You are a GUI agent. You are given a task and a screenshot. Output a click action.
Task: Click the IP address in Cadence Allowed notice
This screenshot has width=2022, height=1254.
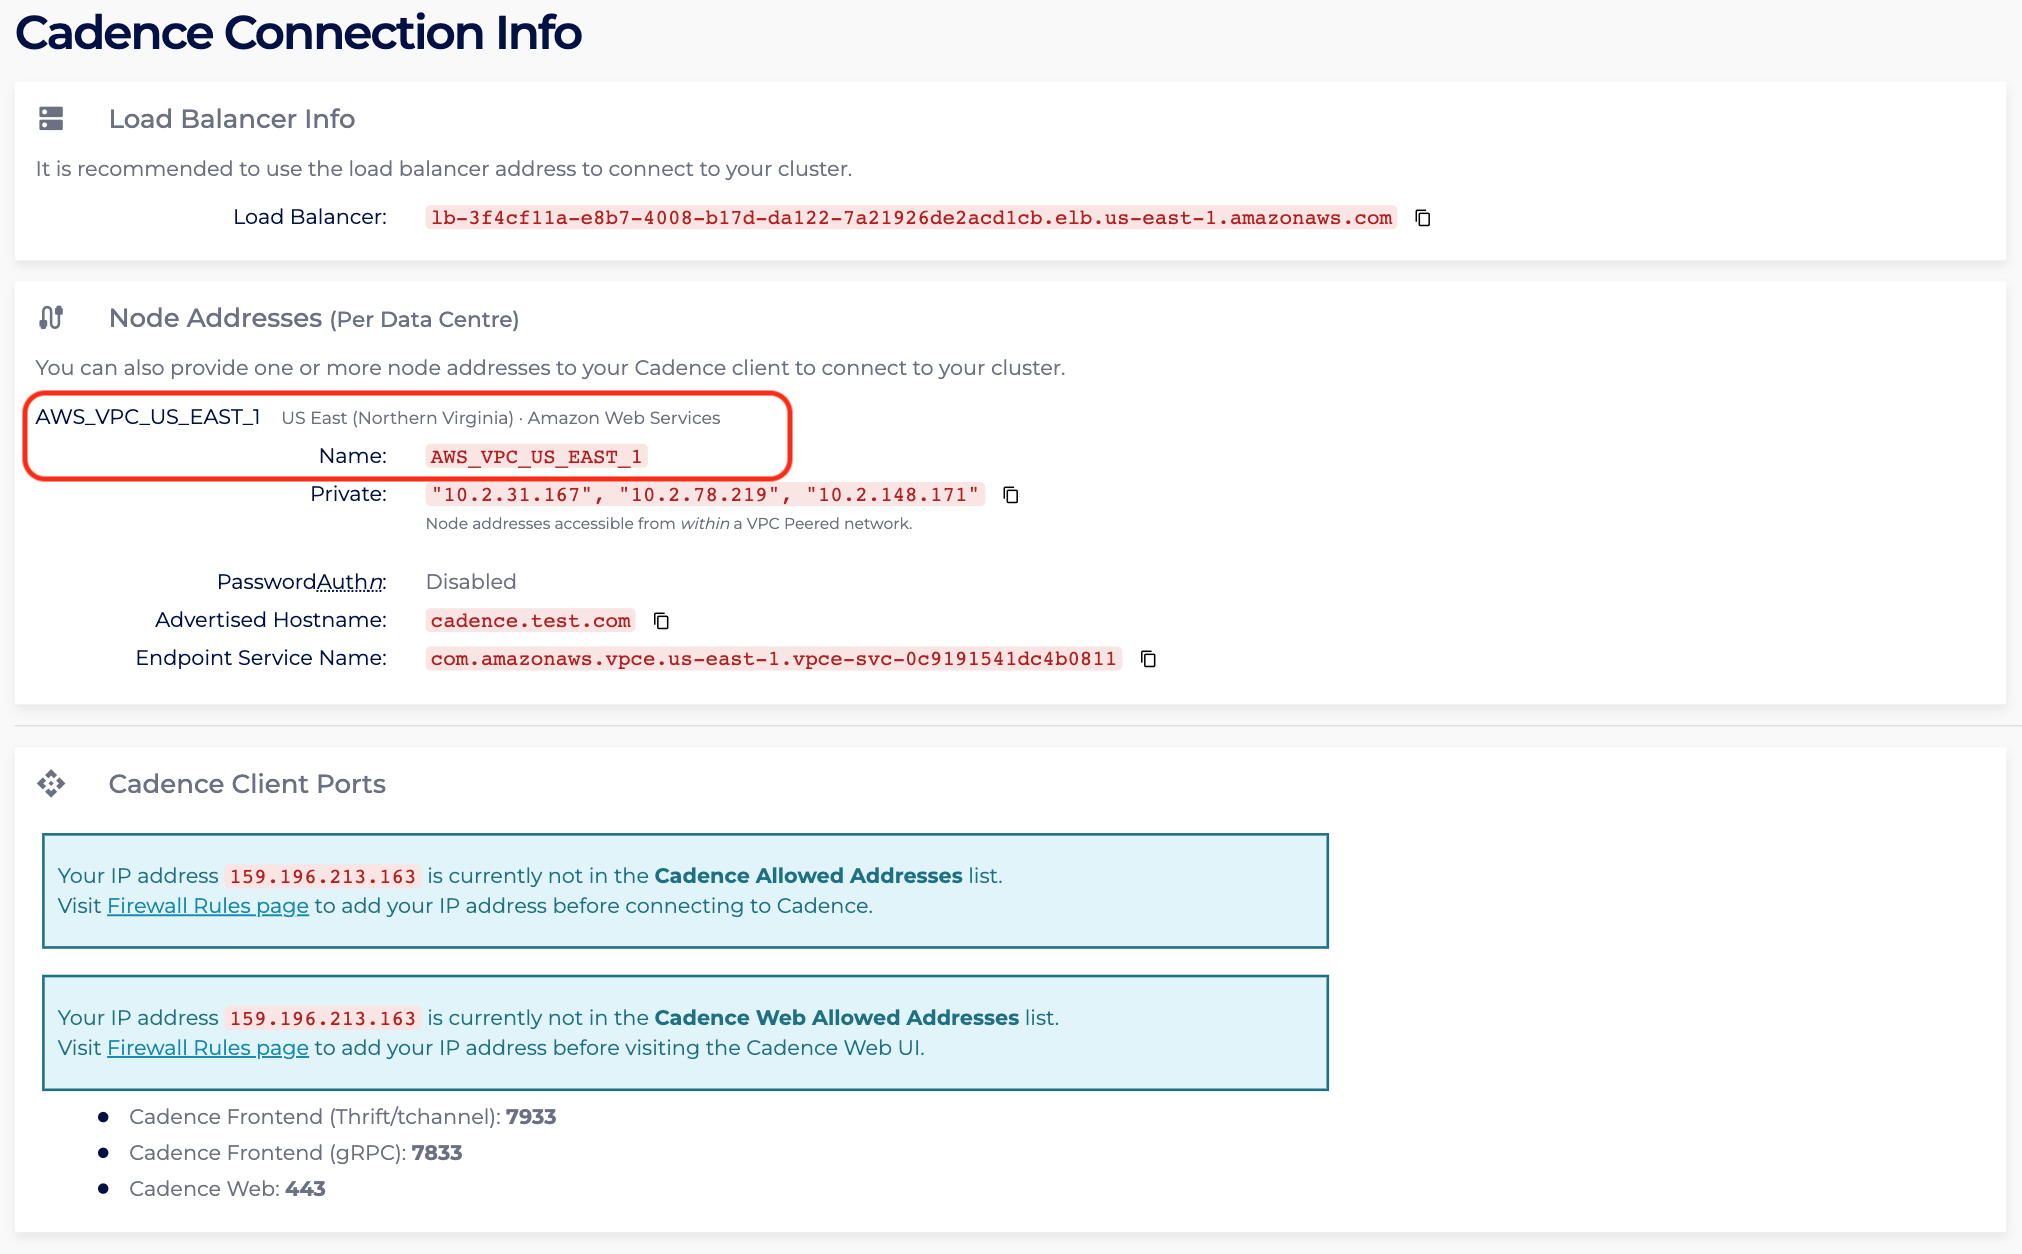(x=322, y=877)
